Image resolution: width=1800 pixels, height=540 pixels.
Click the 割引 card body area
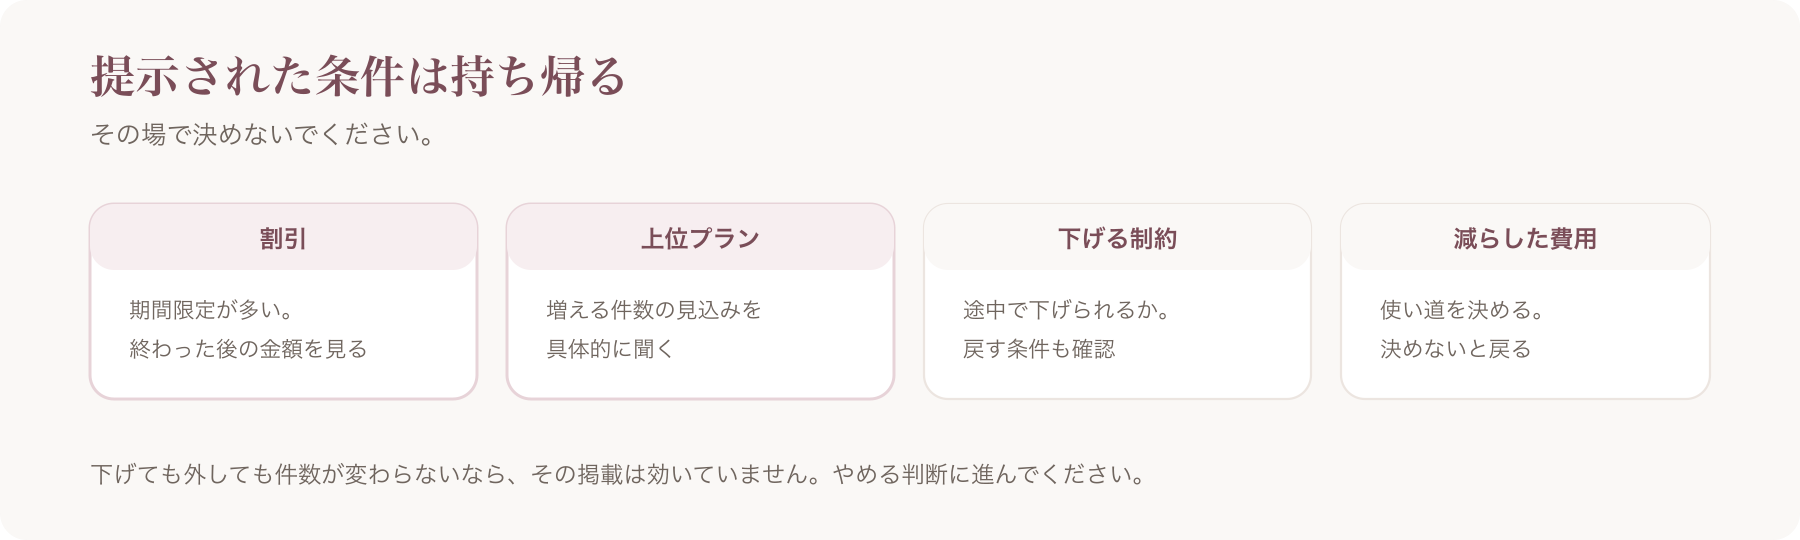283,333
